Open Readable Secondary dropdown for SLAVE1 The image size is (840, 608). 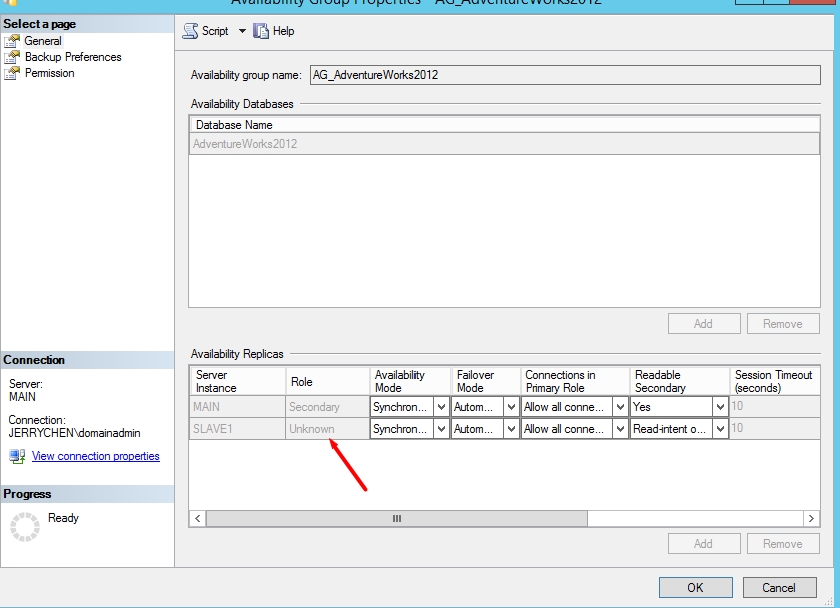720,429
